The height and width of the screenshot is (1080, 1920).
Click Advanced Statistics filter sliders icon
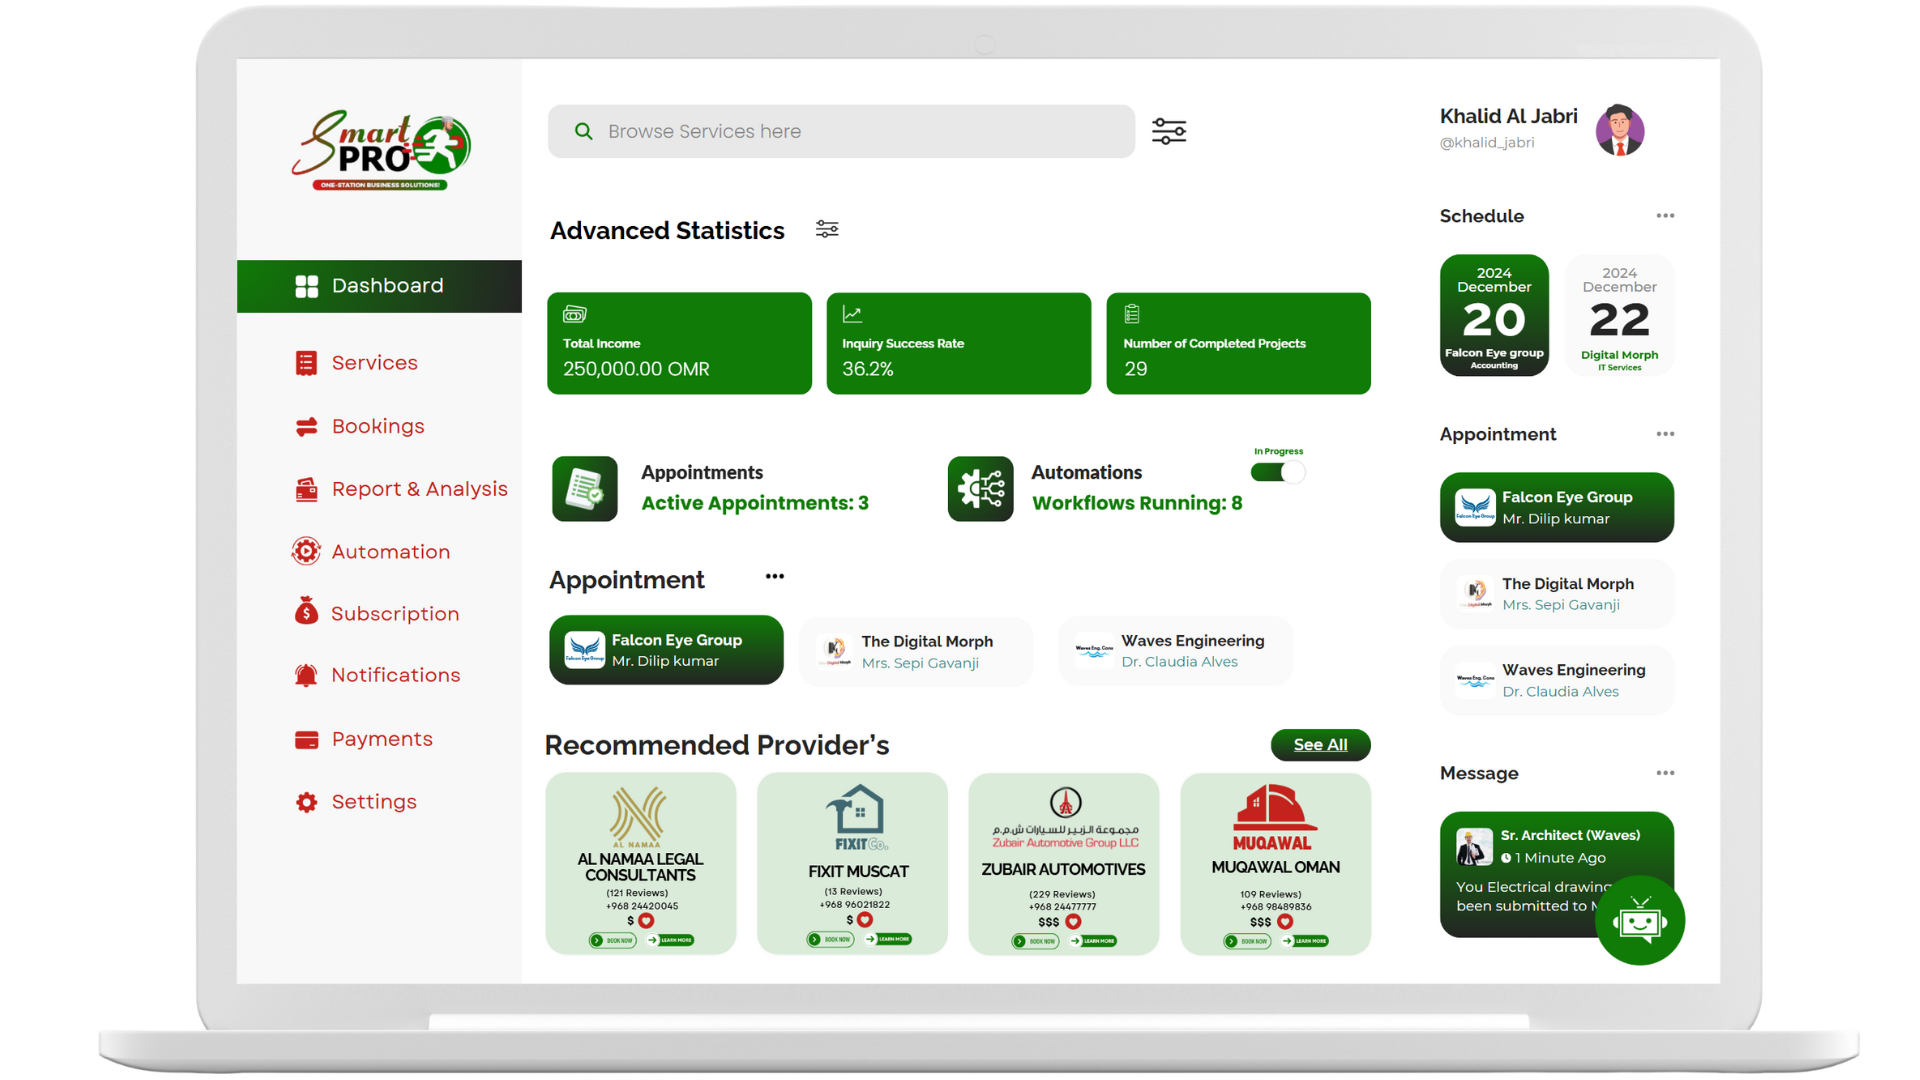point(827,229)
